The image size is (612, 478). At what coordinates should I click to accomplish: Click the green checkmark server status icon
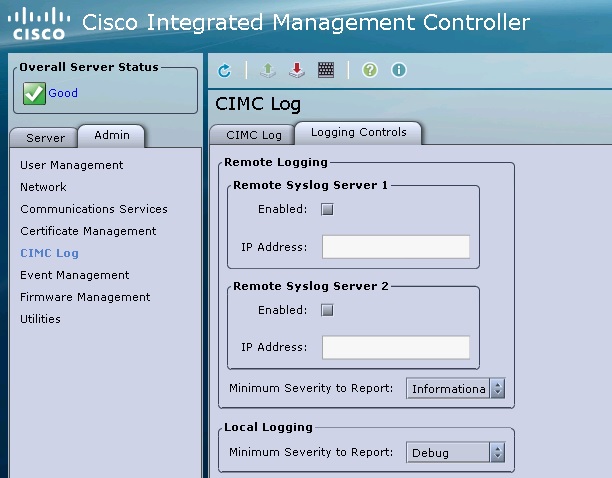coord(34,93)
